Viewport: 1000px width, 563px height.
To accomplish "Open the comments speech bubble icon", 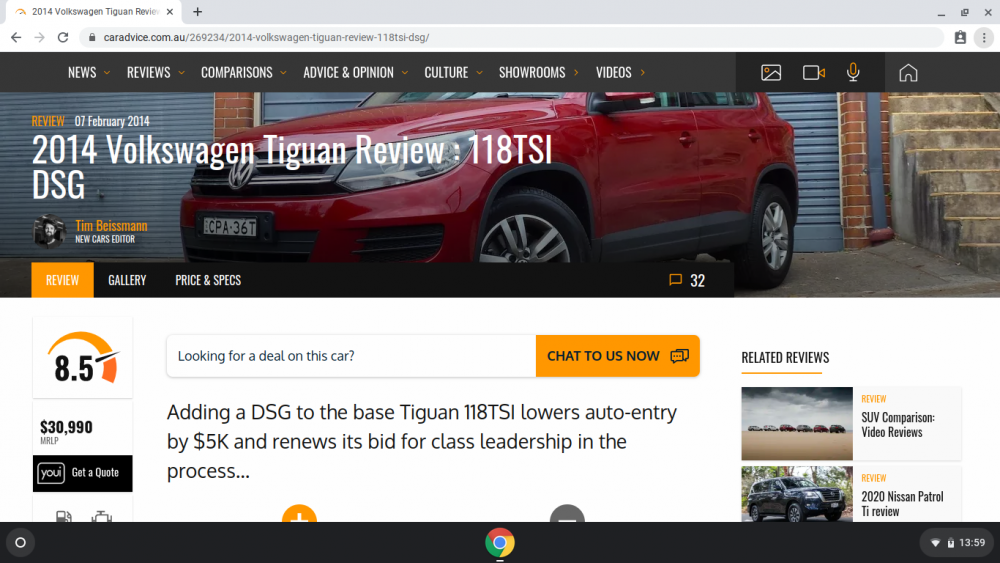I will [x=675, y=280].
